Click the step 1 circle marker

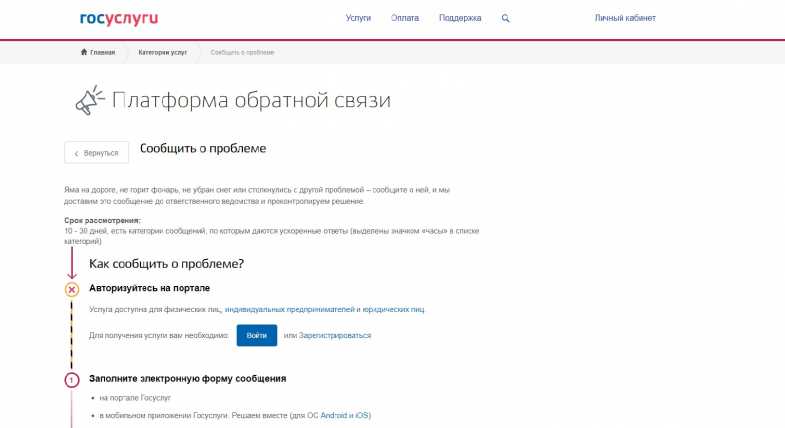click(72, 380)
